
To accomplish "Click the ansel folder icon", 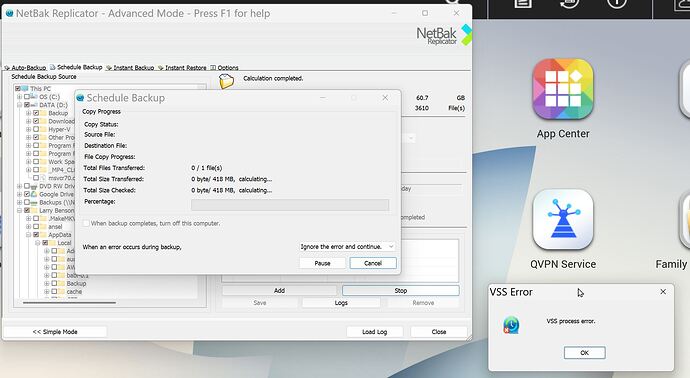I will click(43, 227).
